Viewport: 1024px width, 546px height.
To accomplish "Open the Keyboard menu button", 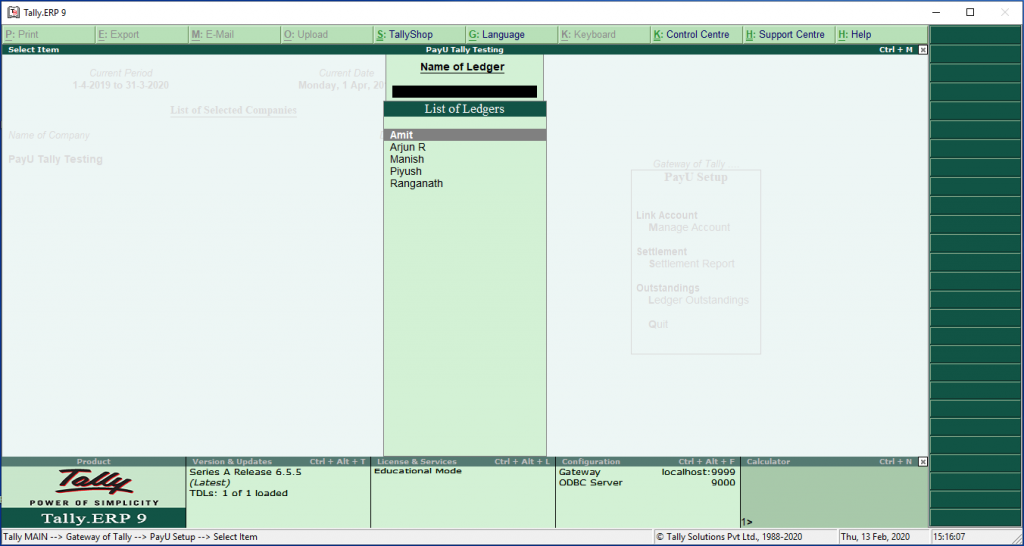I will [x=605, y=35].
